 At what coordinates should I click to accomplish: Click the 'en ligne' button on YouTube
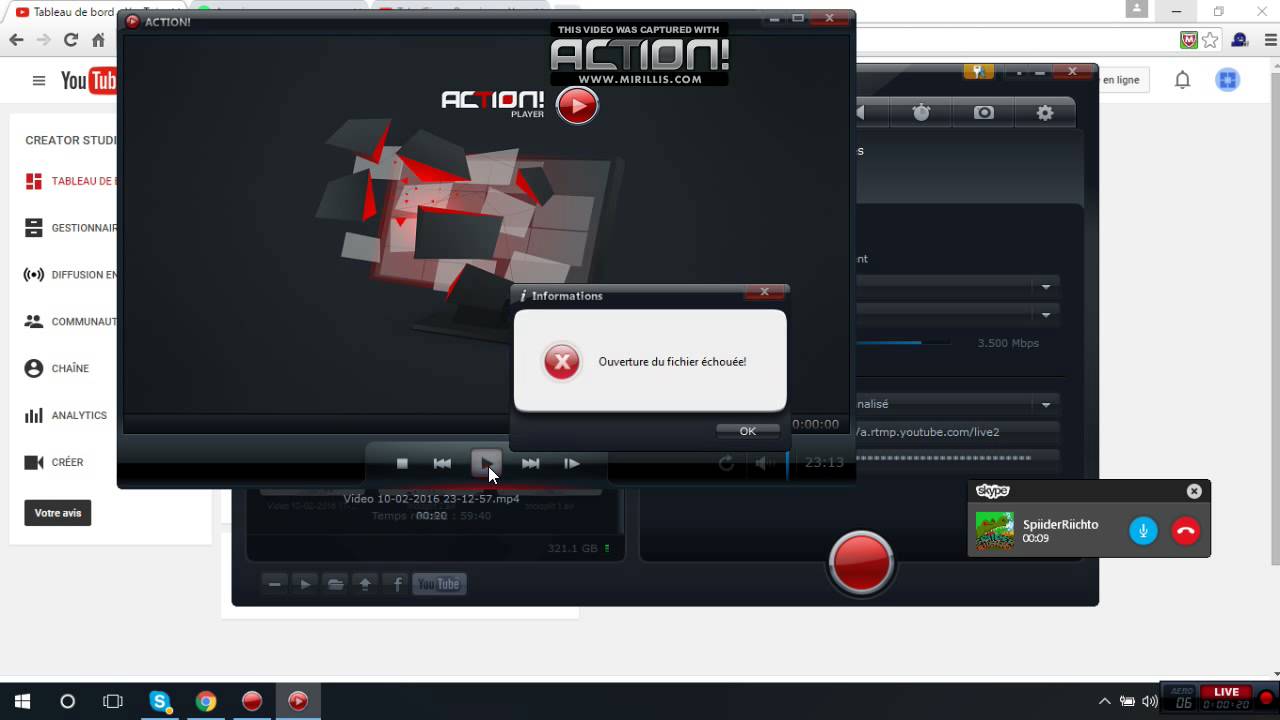(x=1122, y=80)
